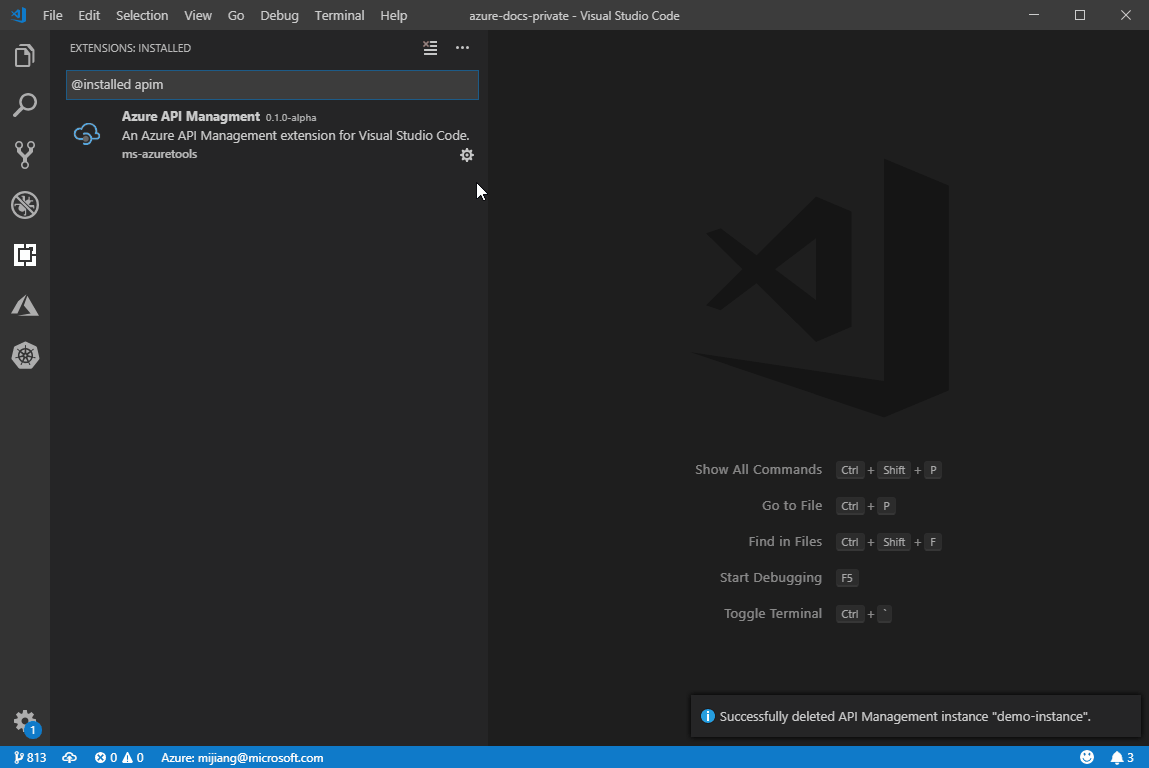Open the extensions More Actions ellipsis menu
Image resolution: width=1149 pixels, height=768 pixels.
coord(462,48)
